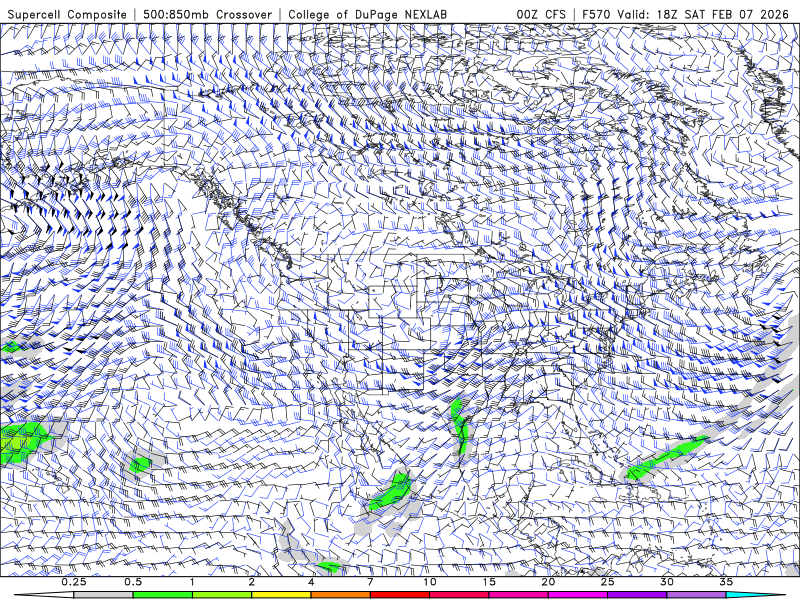Screen dimensions: 800x600
Task: Click the '0.5' color bar label
Action: [133, 582]
